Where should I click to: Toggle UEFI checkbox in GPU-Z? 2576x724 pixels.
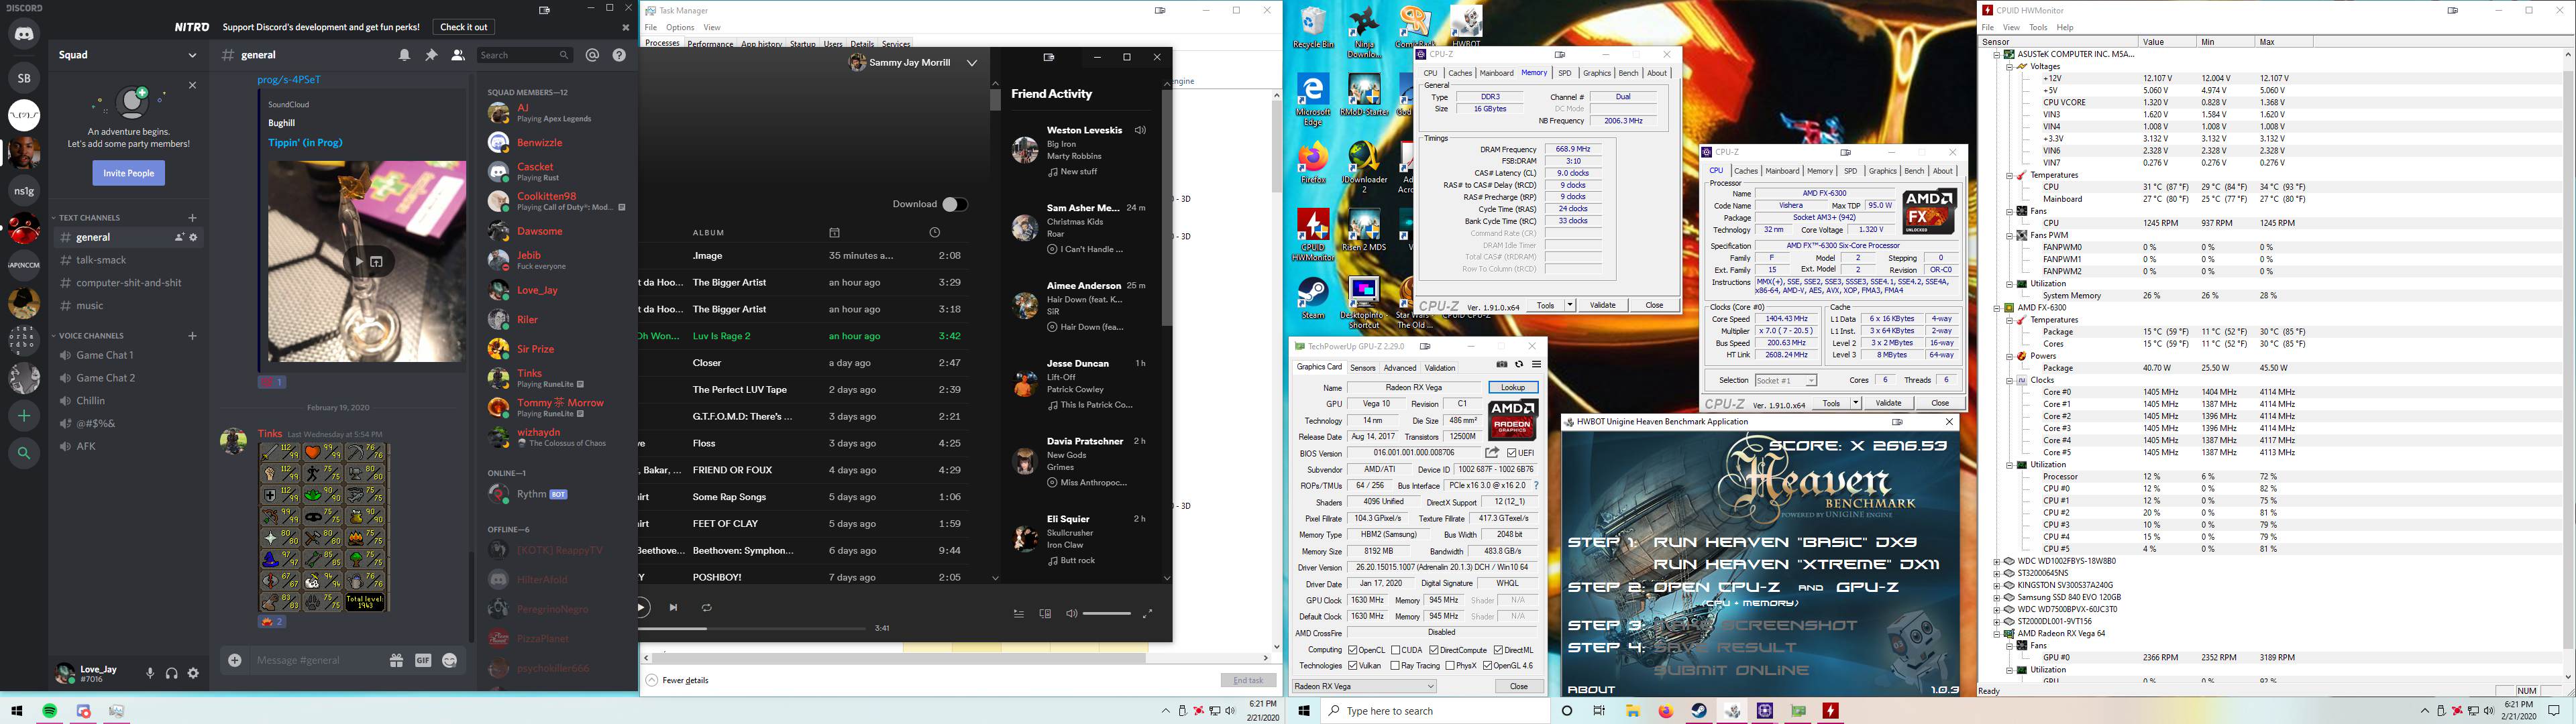pyautogui.click(x=1512, y=453)
